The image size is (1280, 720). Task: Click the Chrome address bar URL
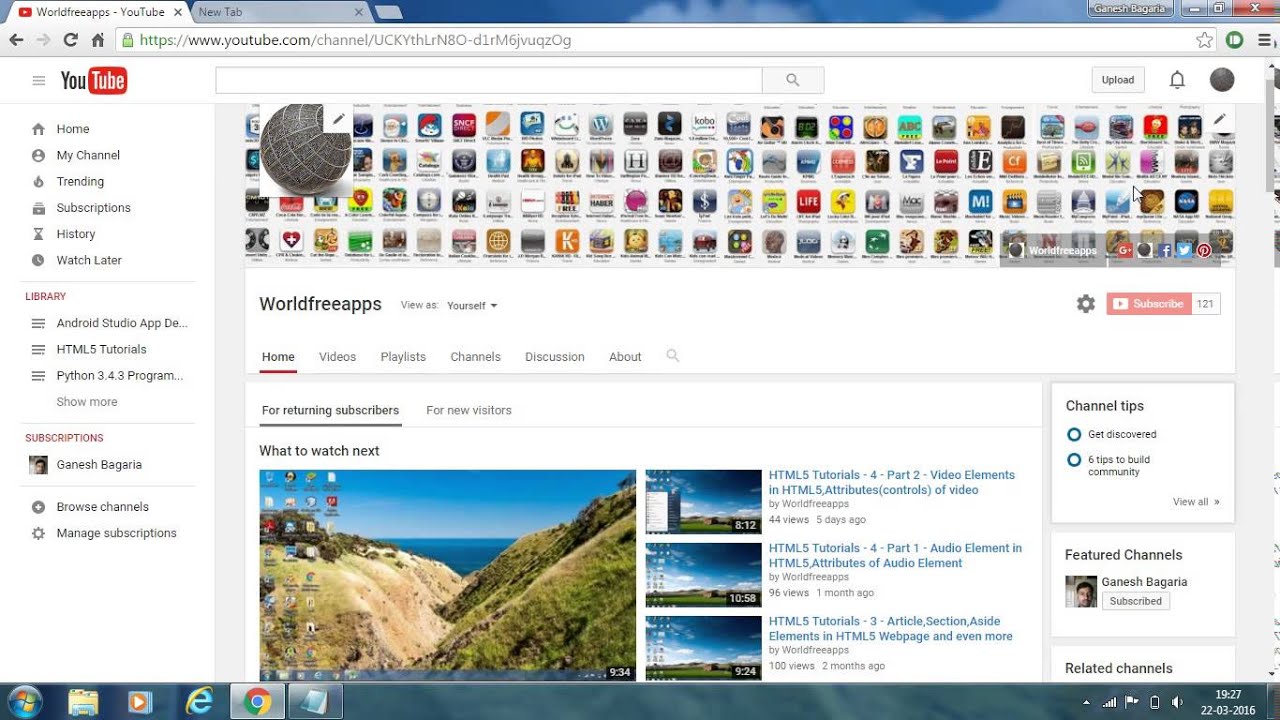(x=355, y=40)
